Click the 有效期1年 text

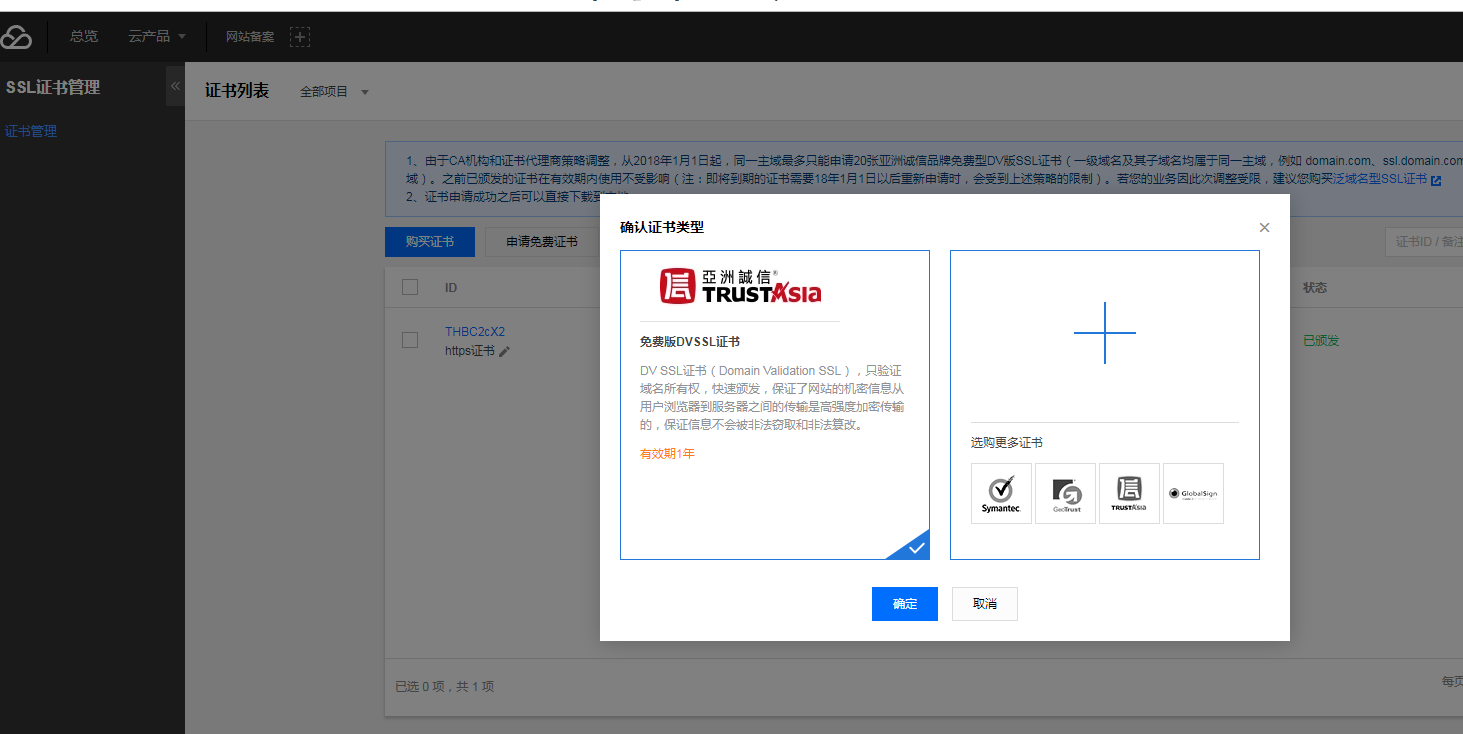point(667,453)
